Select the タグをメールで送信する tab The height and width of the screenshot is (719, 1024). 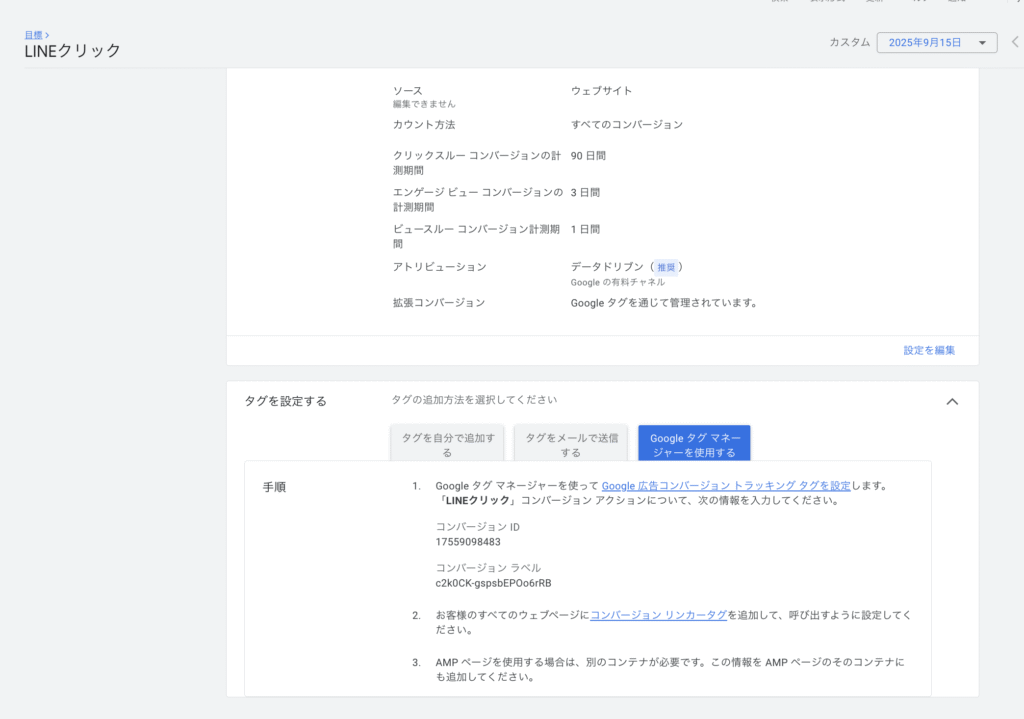570,444
